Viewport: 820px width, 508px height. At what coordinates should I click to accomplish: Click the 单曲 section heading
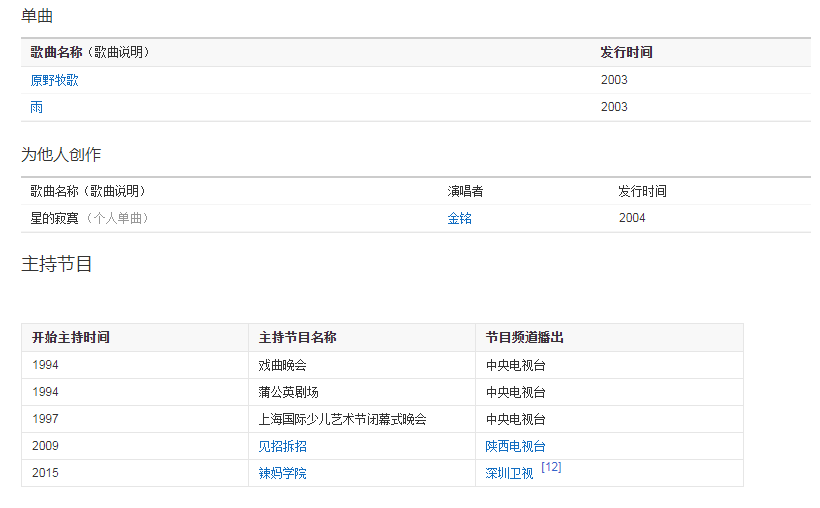(37, 16)
